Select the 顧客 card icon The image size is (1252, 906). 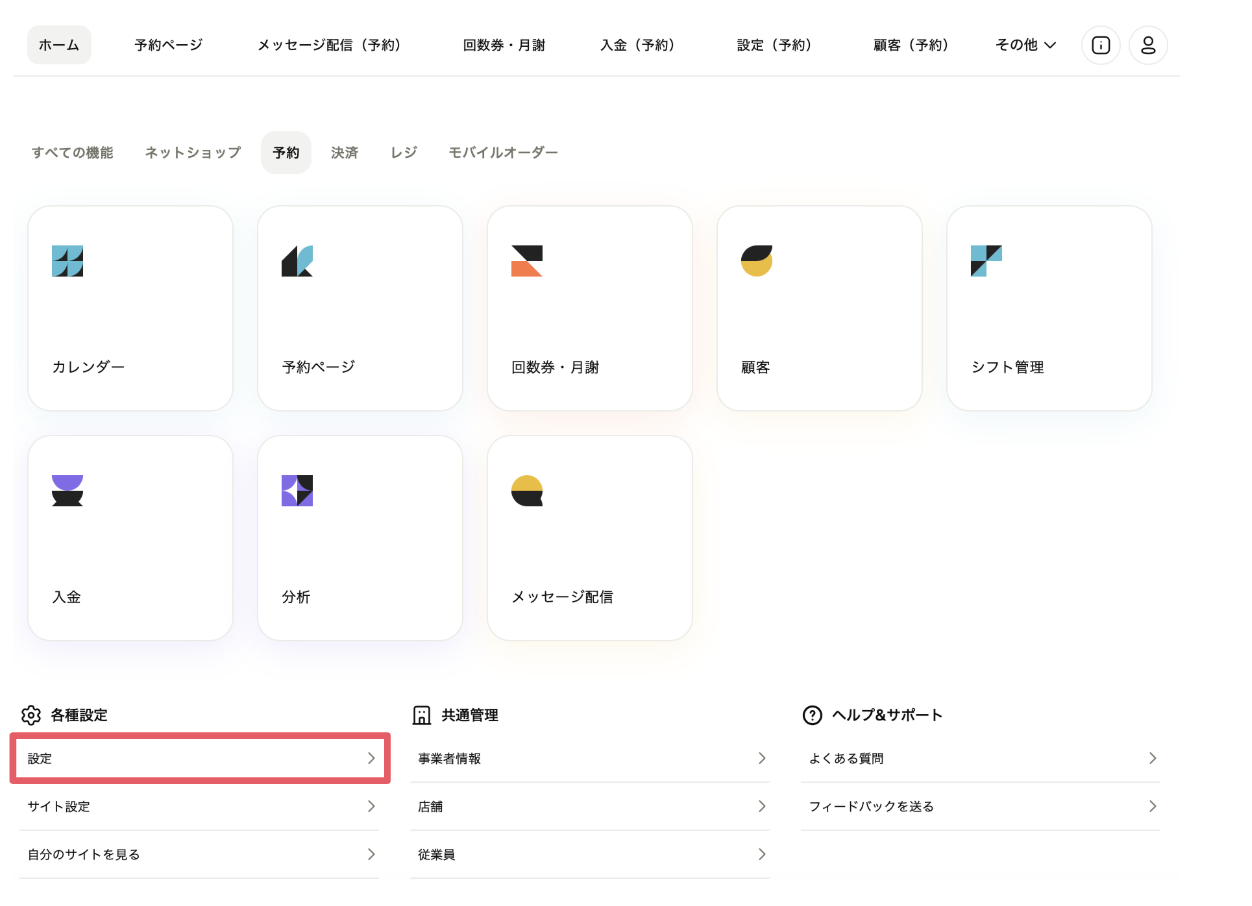[x=757, y=261]
